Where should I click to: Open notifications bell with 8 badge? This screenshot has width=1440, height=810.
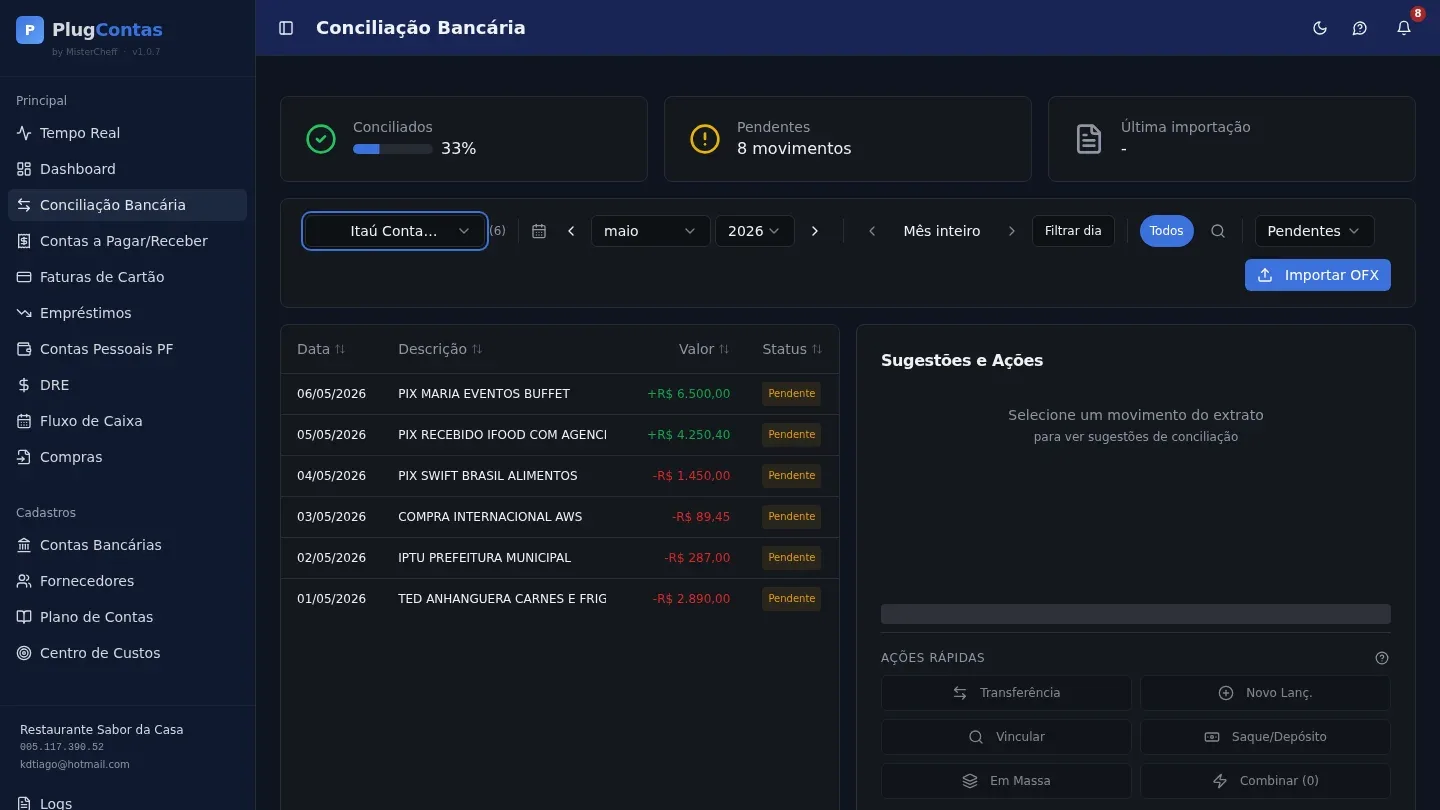click(x=1404, y=28)
